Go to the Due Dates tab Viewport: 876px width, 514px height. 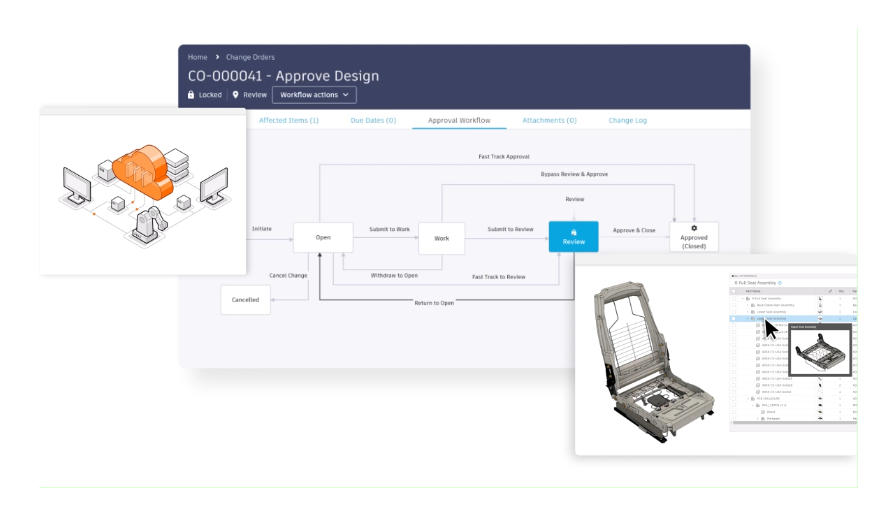click(x=373, y=120)
